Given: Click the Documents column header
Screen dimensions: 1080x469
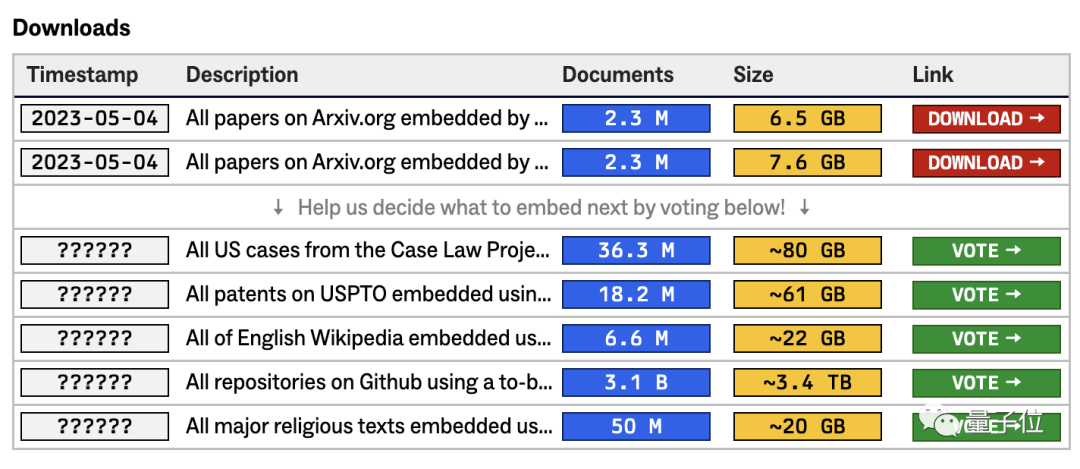Looking at the screenshot, I should click(x=618, y=74).
